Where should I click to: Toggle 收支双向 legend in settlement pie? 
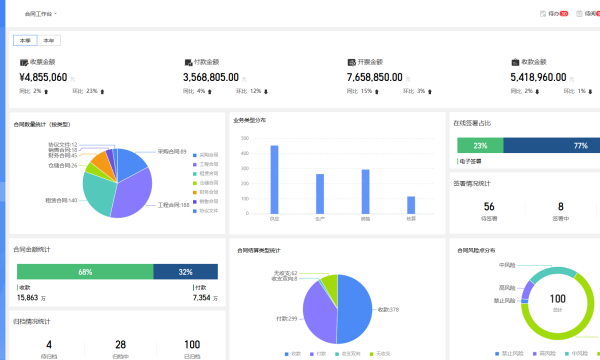coord(347,354)
